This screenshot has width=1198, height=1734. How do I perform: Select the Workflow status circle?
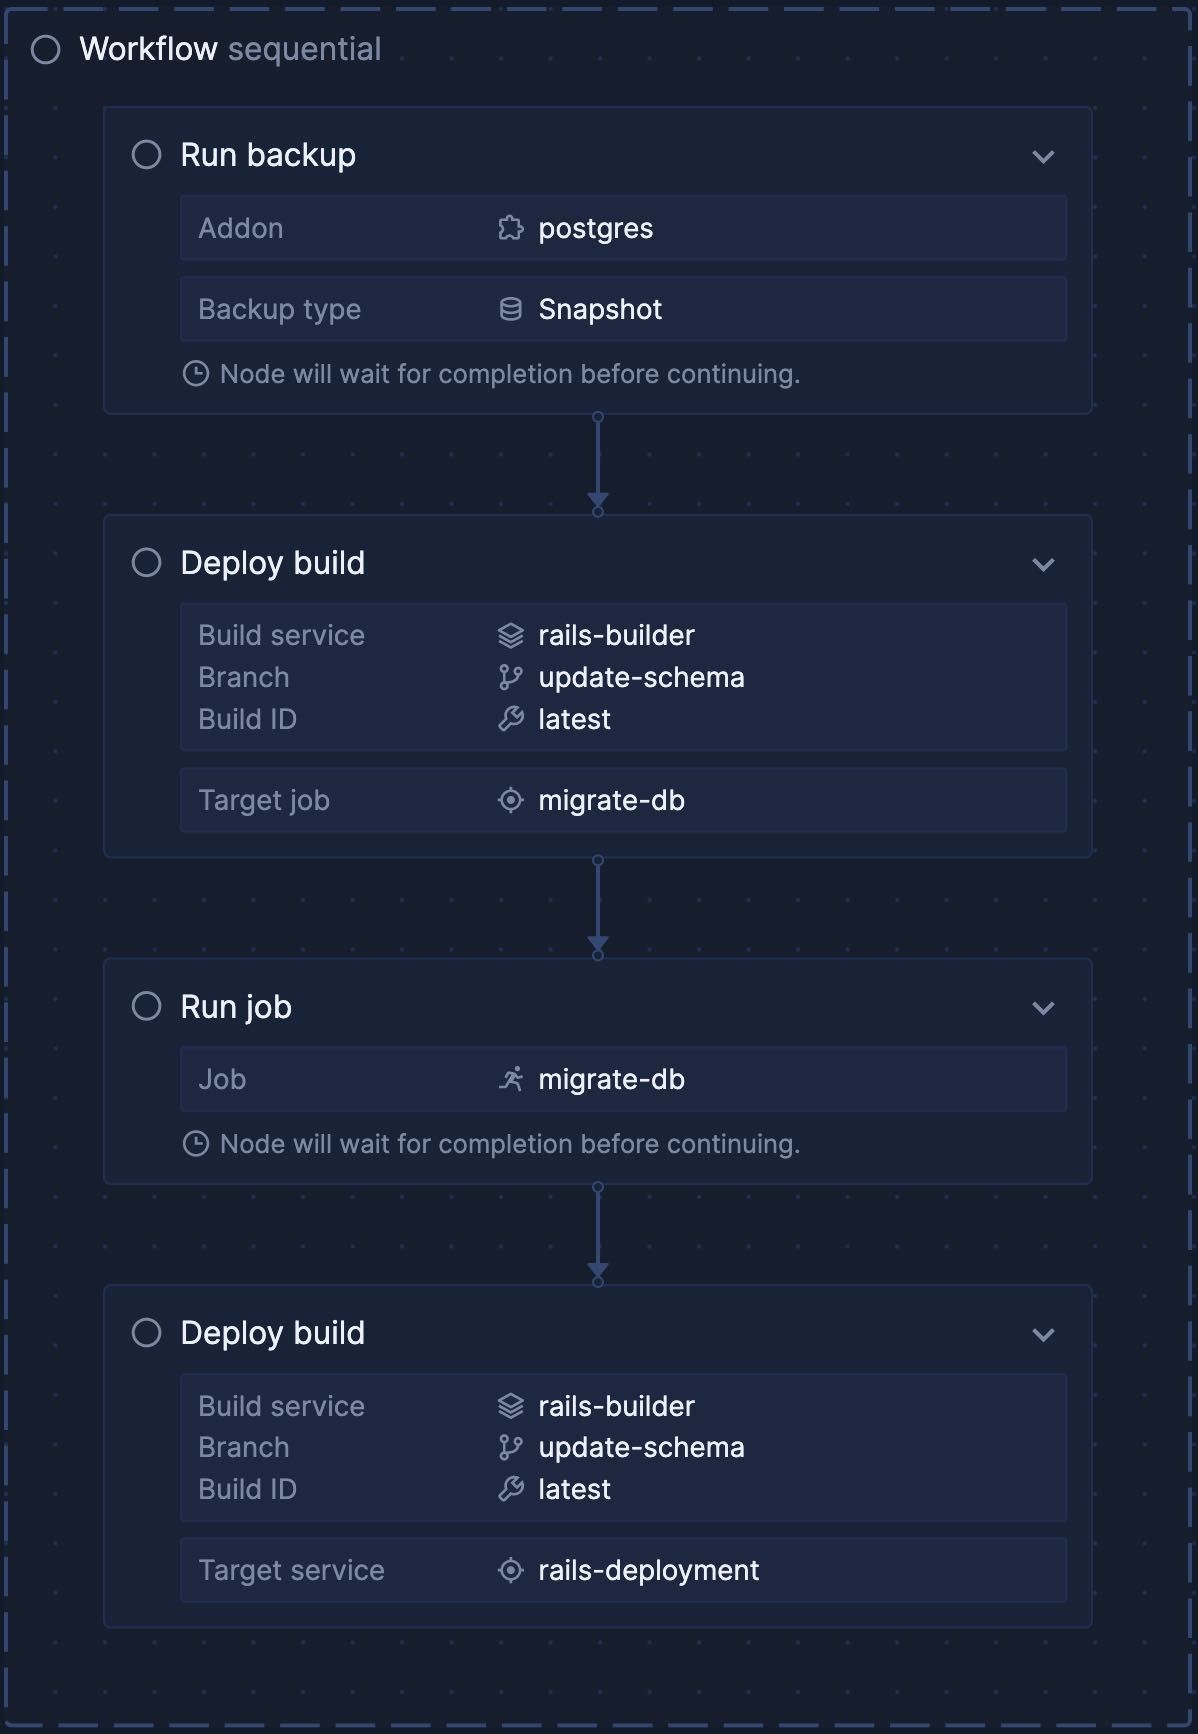44,48
